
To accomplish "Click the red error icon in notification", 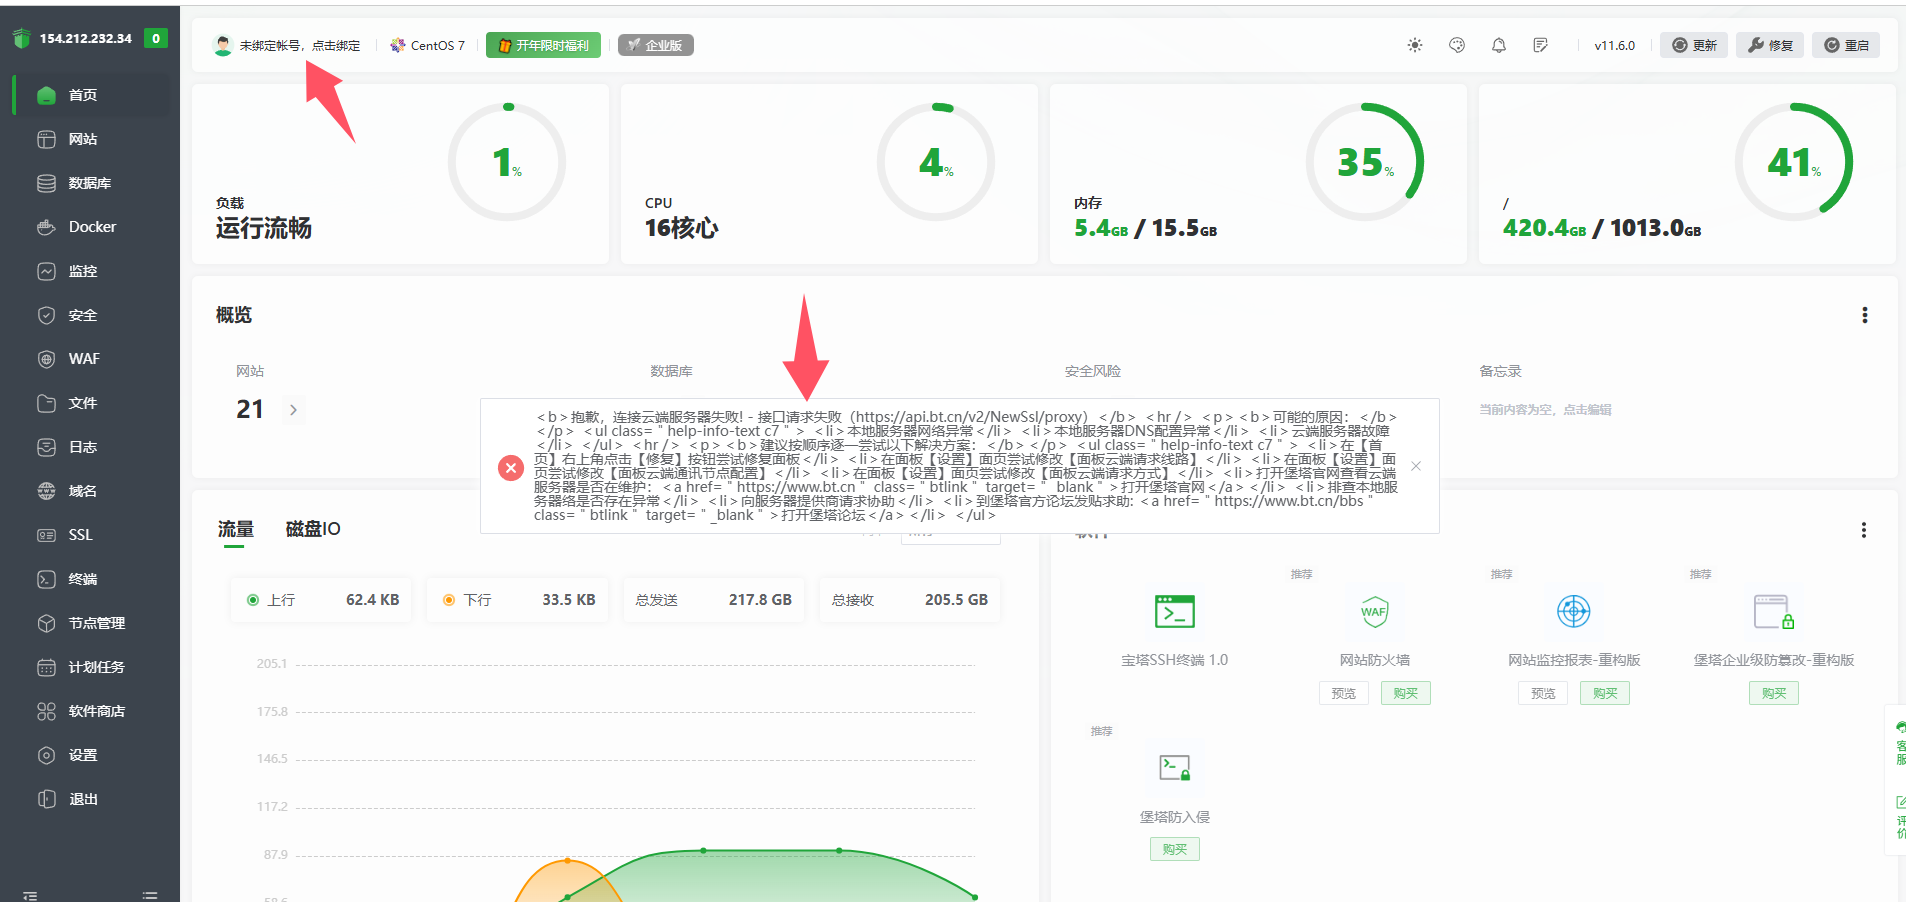I will [511, 467].
